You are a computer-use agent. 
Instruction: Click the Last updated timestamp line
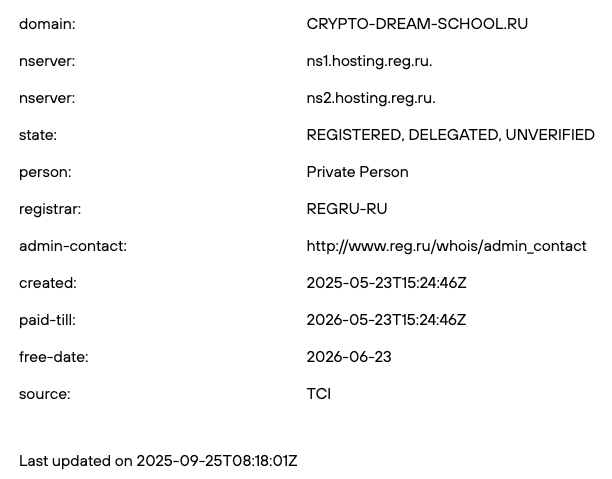click(158, 461)
